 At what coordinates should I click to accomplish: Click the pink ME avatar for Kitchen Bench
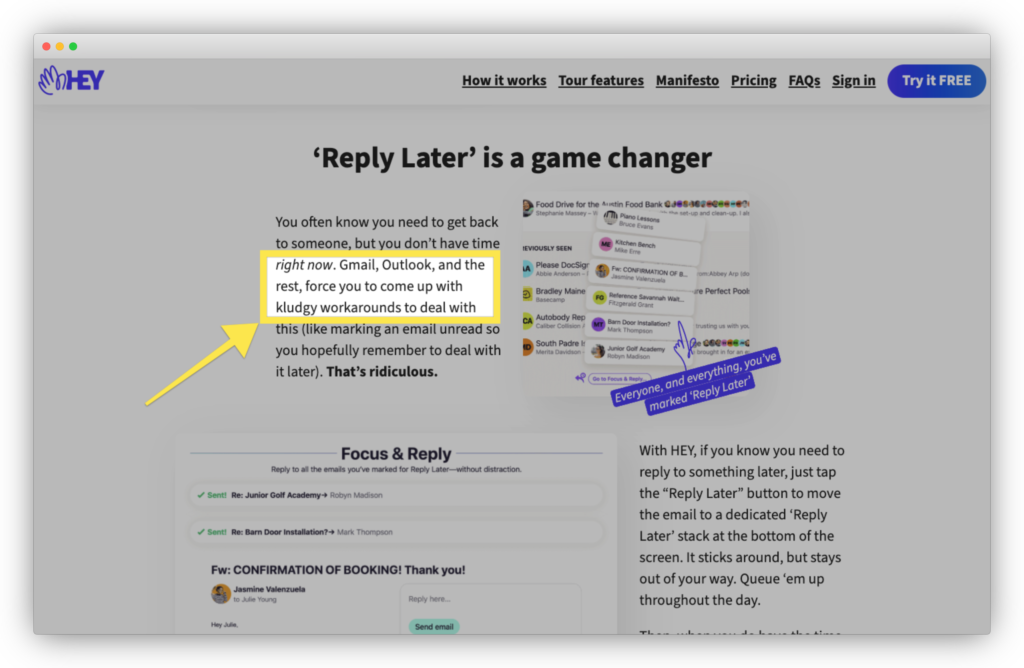click(605, 244)
